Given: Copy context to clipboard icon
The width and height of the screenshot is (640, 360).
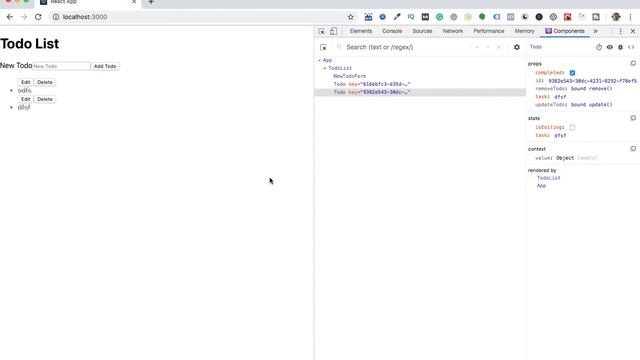Looking at the screenshot, I should (x=633, y=149).
